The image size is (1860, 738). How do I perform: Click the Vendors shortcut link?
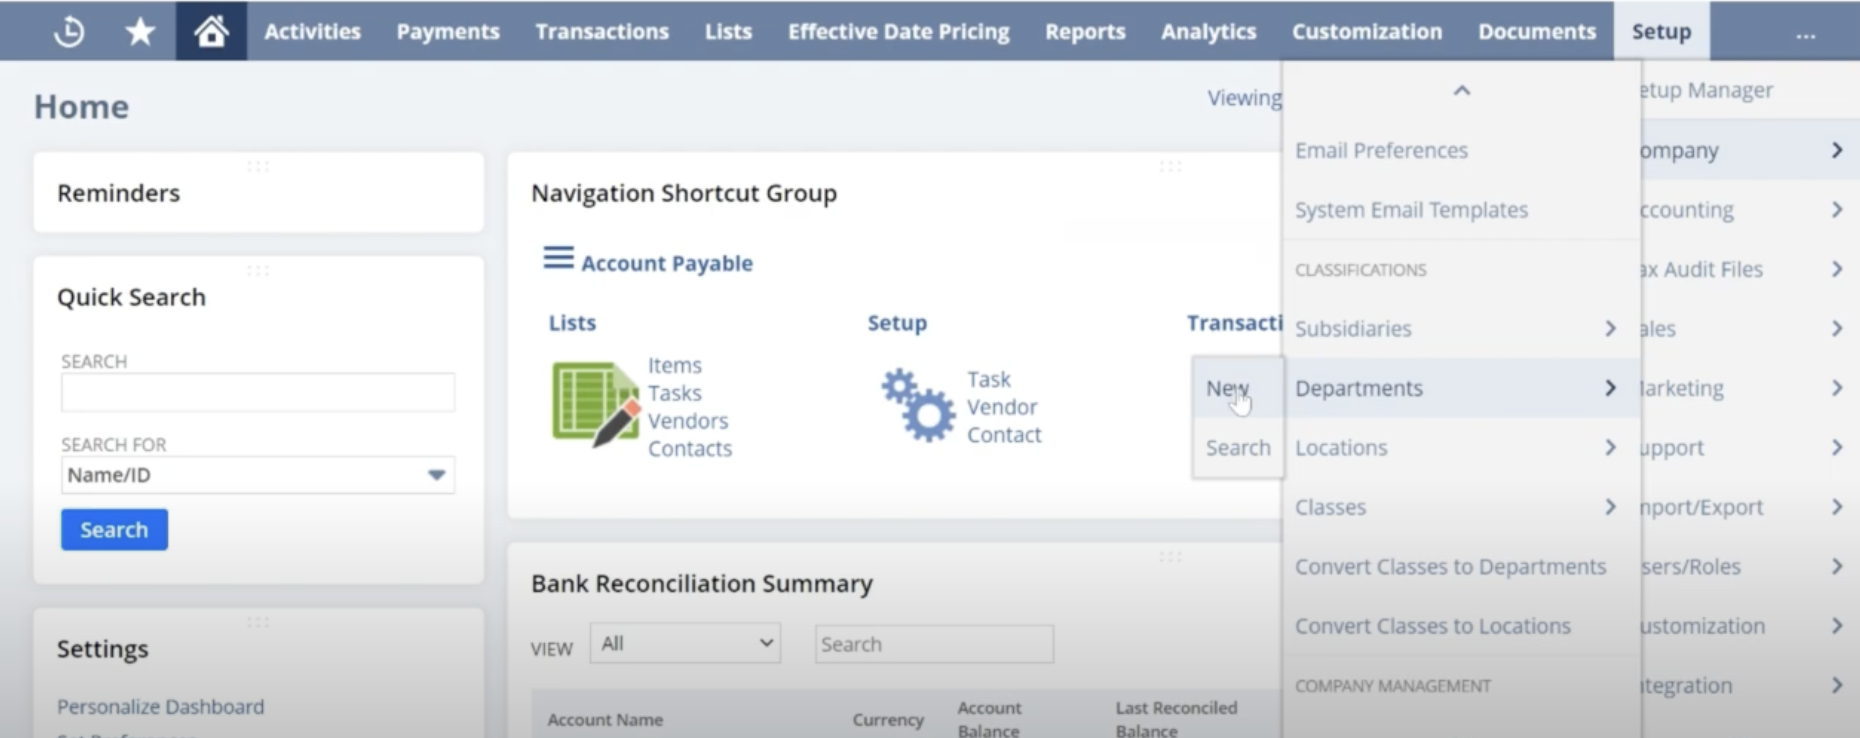click(x=688, y=420)
